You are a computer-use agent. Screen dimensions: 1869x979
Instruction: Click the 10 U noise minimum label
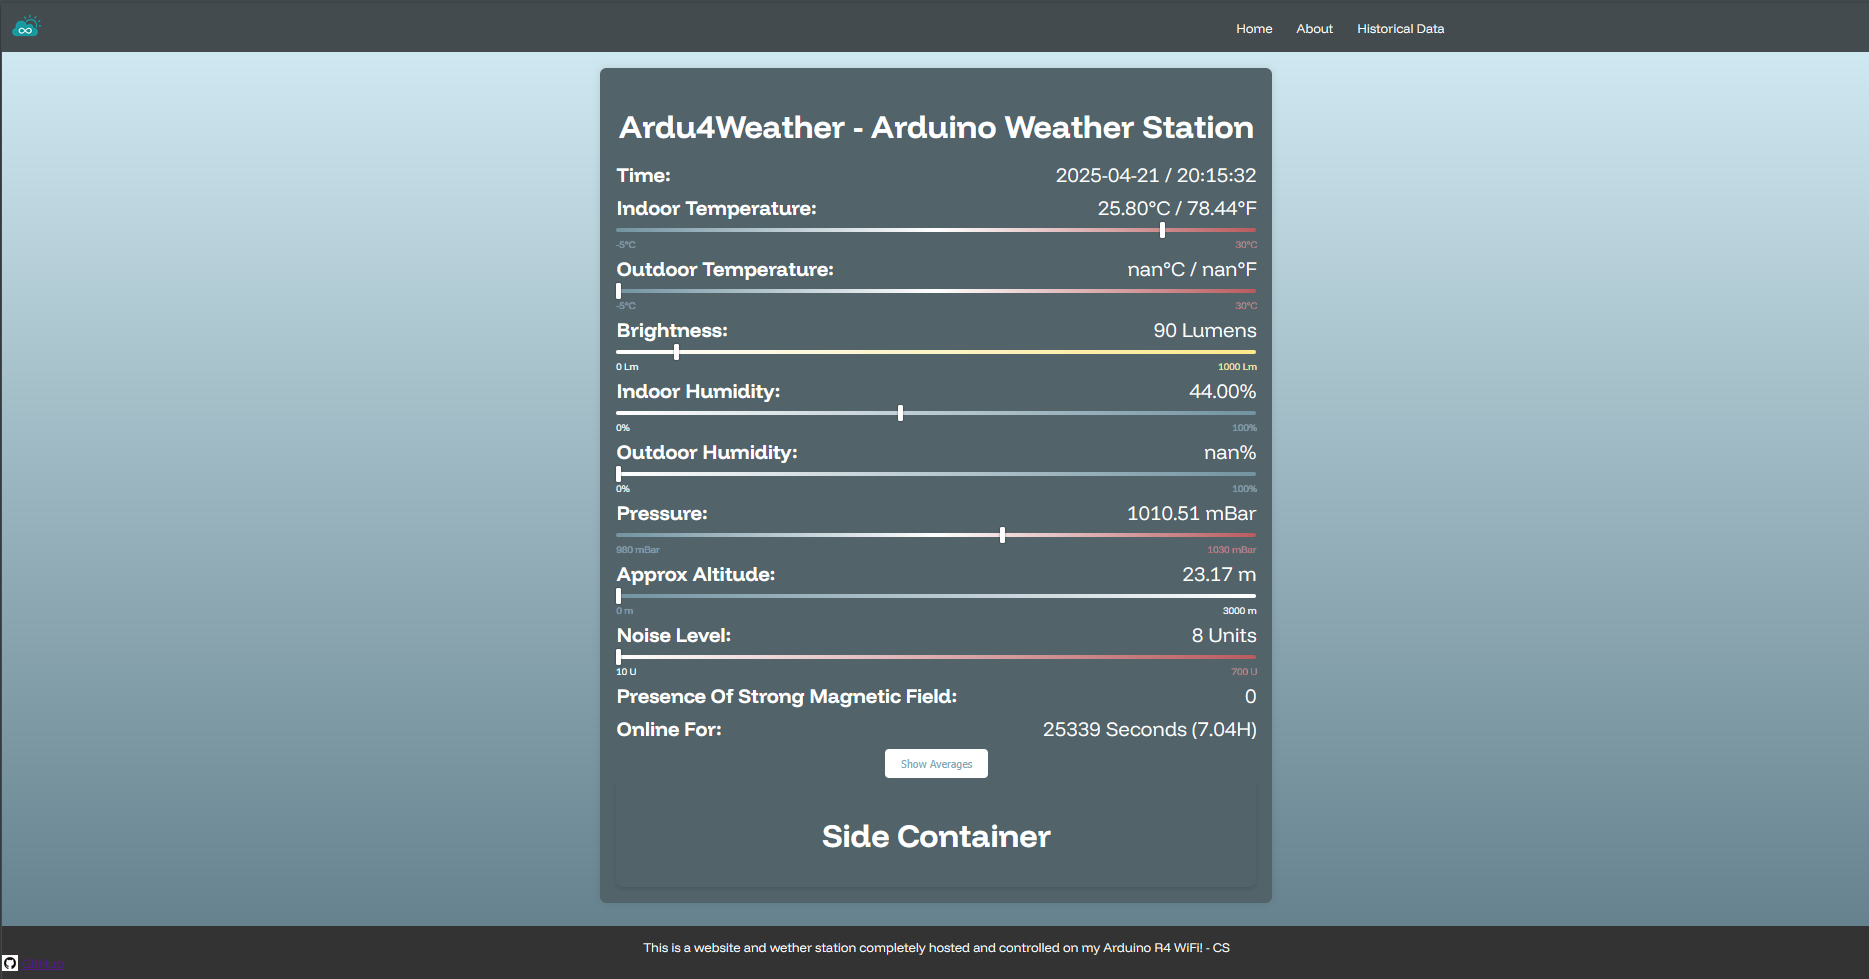[x=626, y=672]
